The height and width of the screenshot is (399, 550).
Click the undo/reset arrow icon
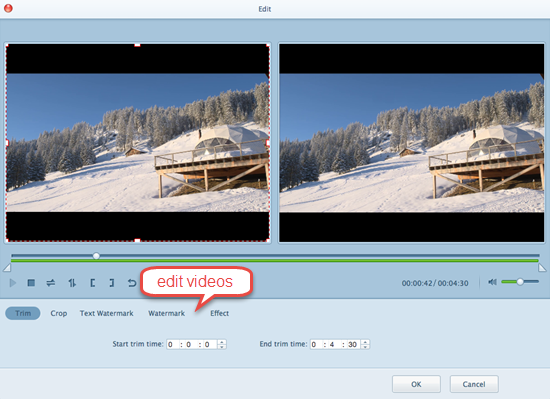[x=132, y=283]
